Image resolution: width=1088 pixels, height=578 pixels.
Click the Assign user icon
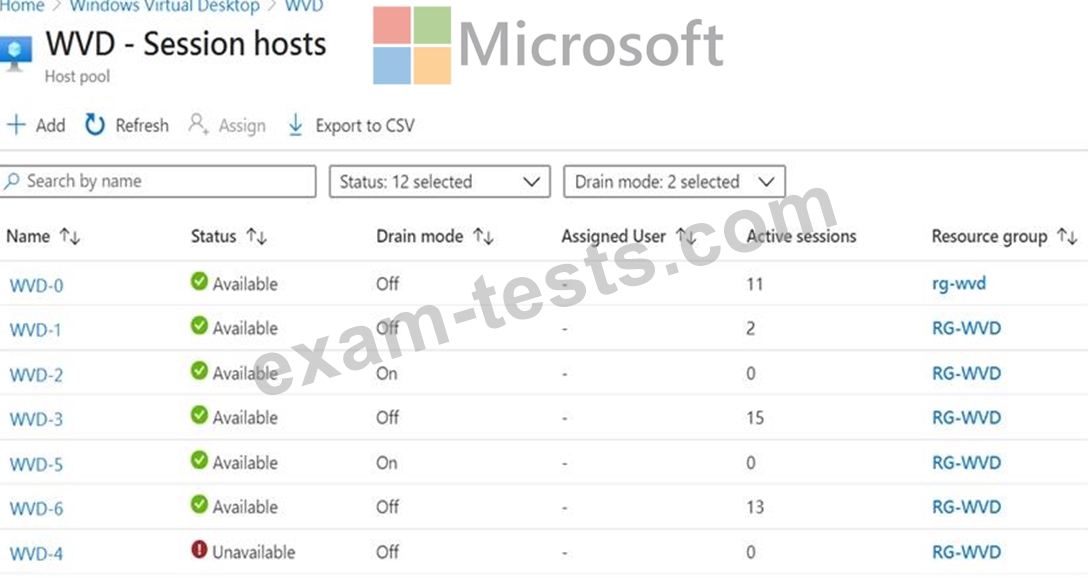[198, 125]
